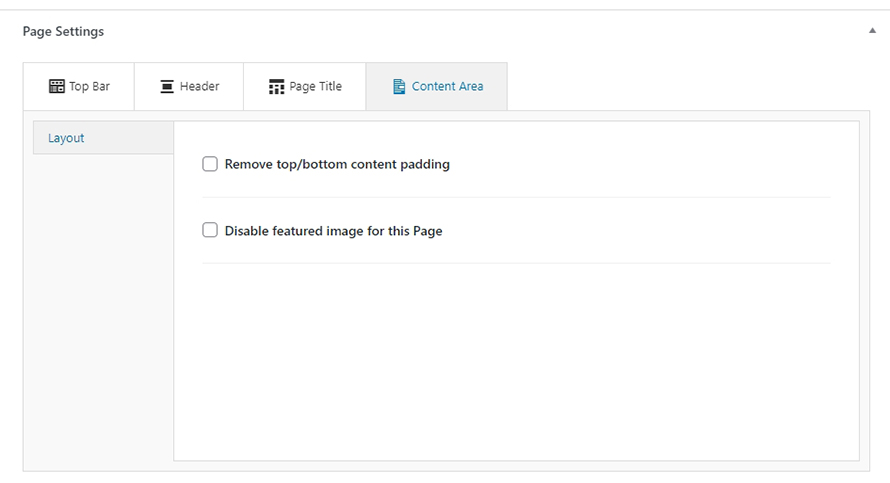The height and width of the screenshot is (483, 890).
Task: Click the empty sidebar space under Layout
Action: point(103,306)
